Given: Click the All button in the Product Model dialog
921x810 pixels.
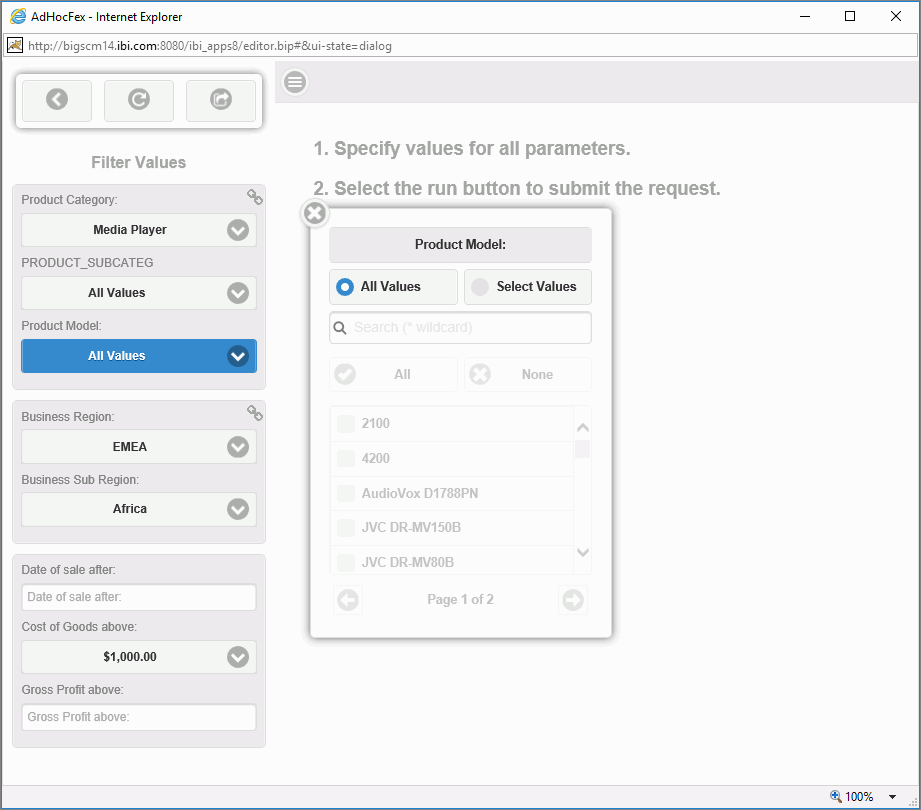Looking at the screenshot, I should 393,374.
